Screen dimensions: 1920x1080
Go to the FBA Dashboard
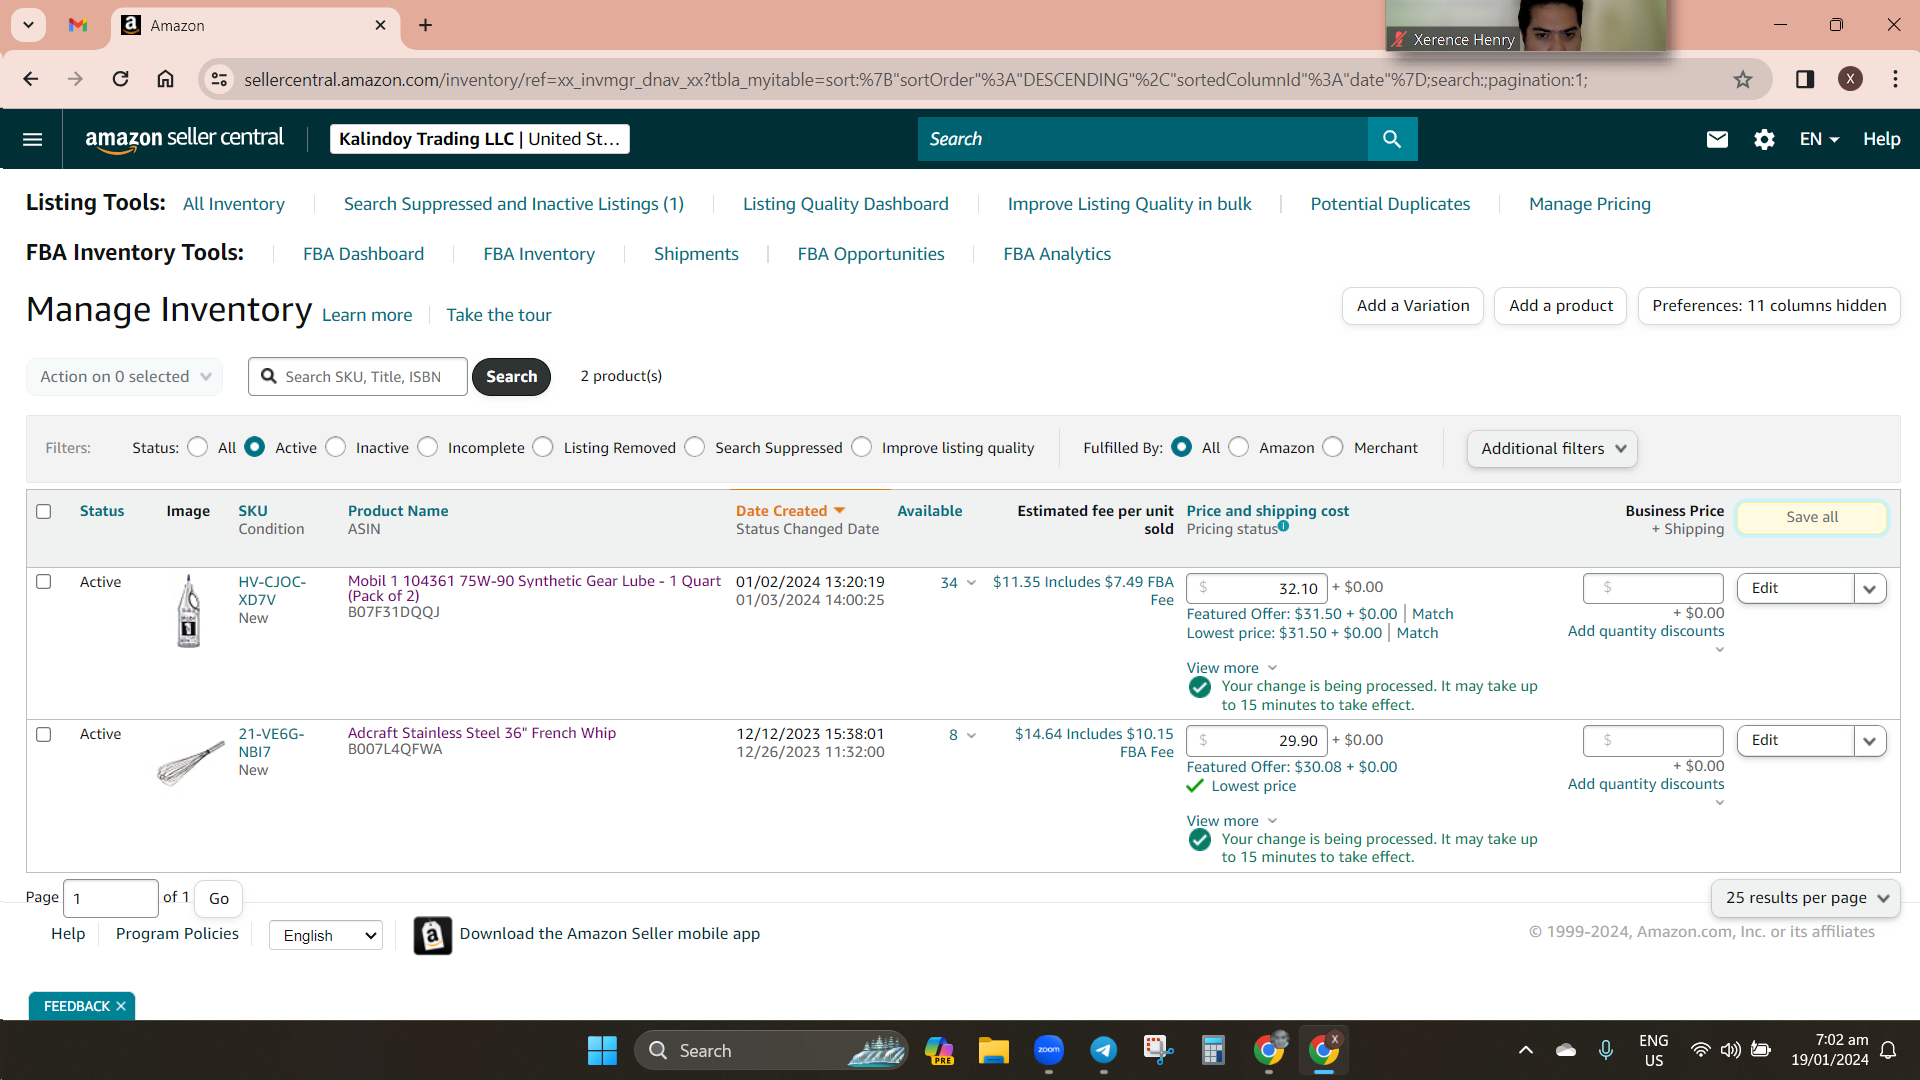coord(363,254)
